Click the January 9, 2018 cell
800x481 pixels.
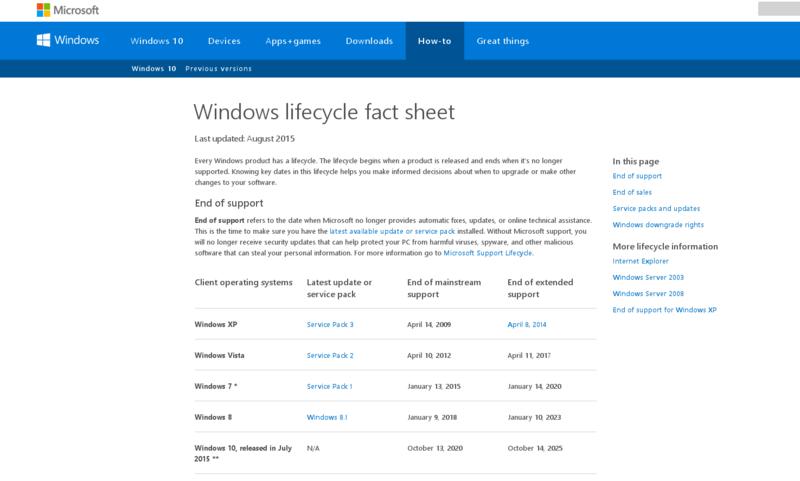(x=432, y=417)
